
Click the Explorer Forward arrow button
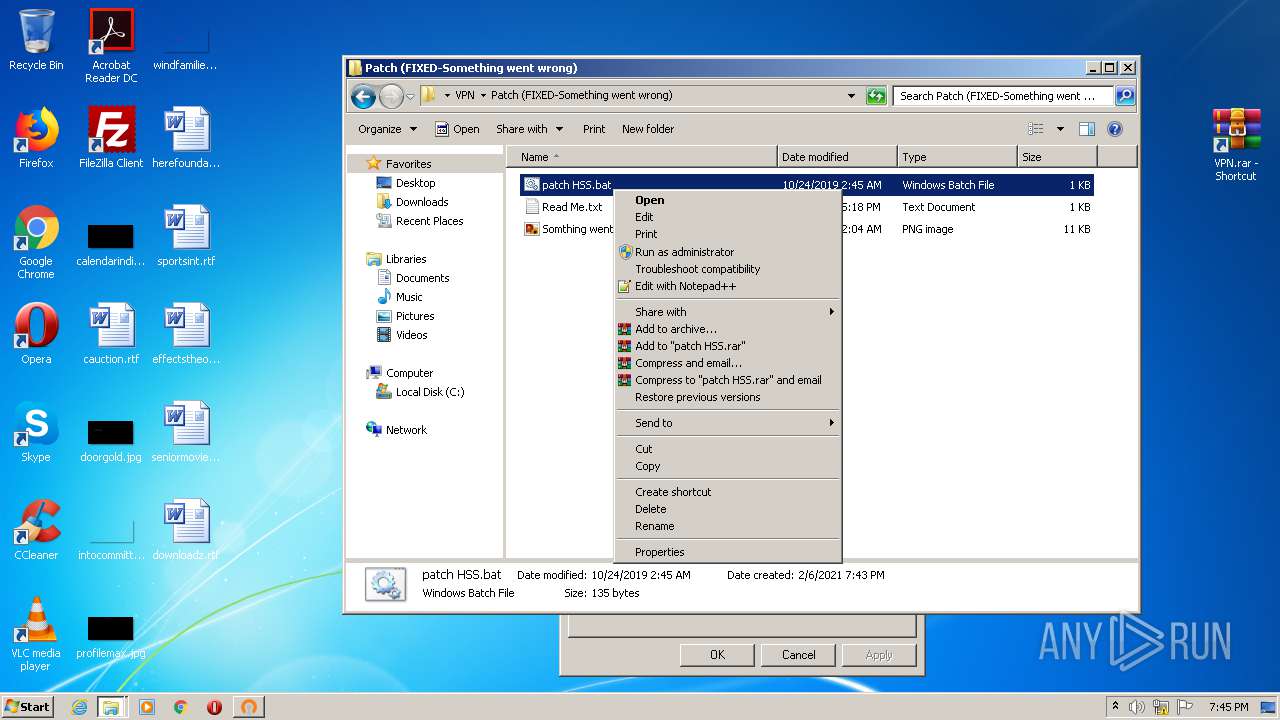391,96
